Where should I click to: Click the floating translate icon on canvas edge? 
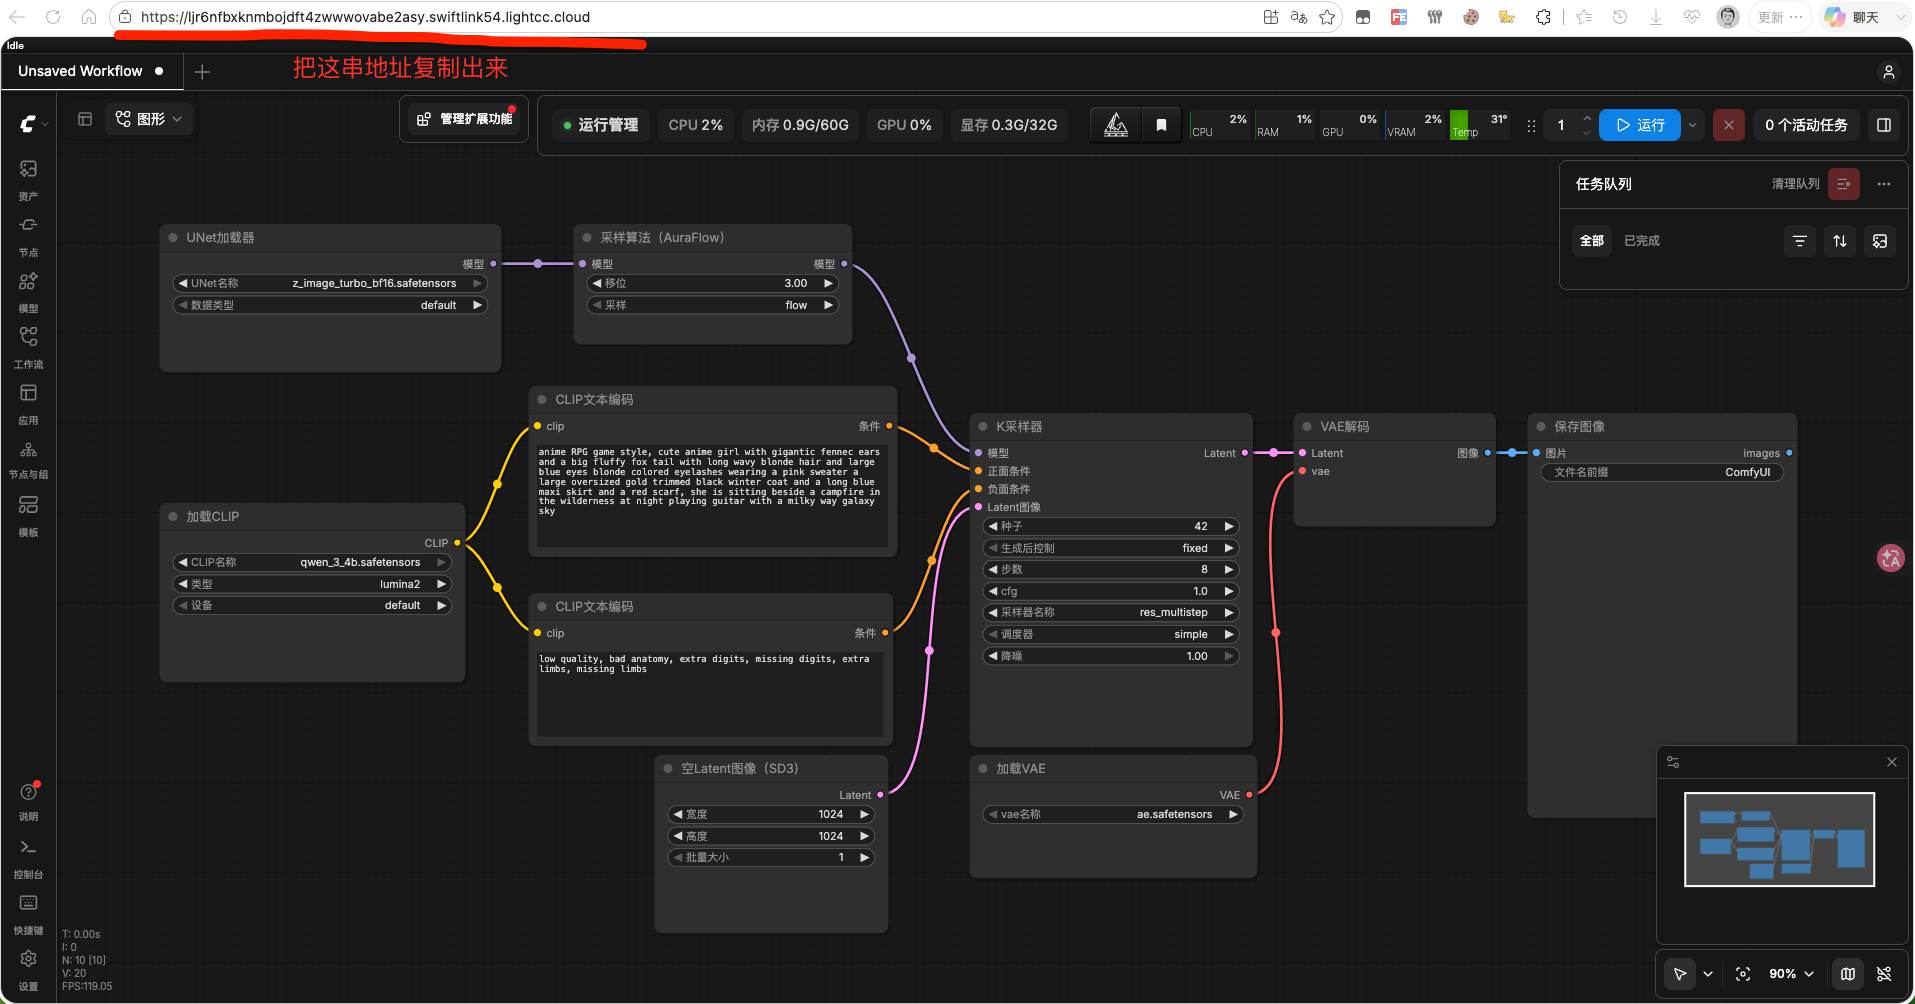point(1890,558)
